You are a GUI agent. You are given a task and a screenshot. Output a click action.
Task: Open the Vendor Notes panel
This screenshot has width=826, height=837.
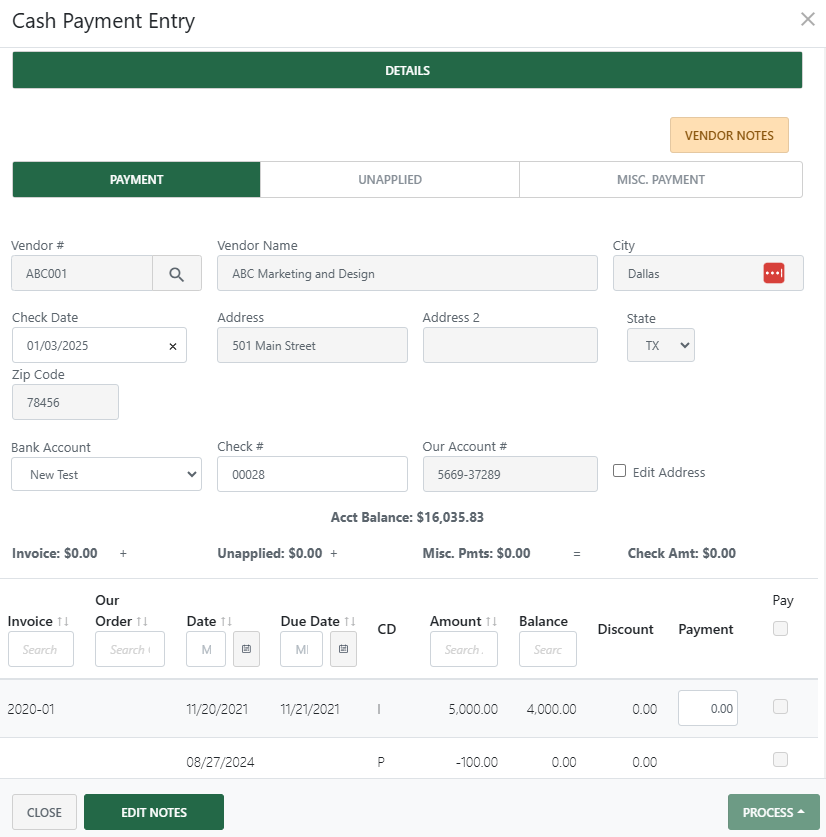coord(729,133)
